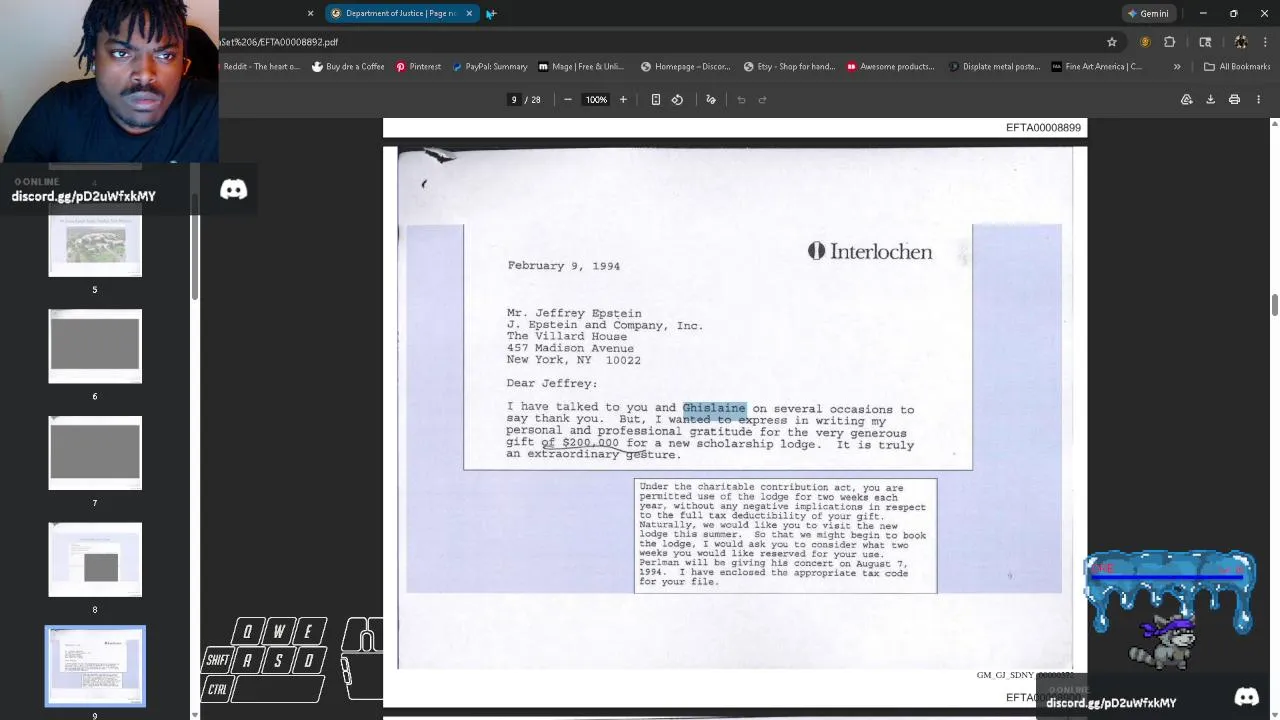This screenshot has height=720, width=1280.
Task: Click the PDF page number field
Action: [x=514, y=99]
